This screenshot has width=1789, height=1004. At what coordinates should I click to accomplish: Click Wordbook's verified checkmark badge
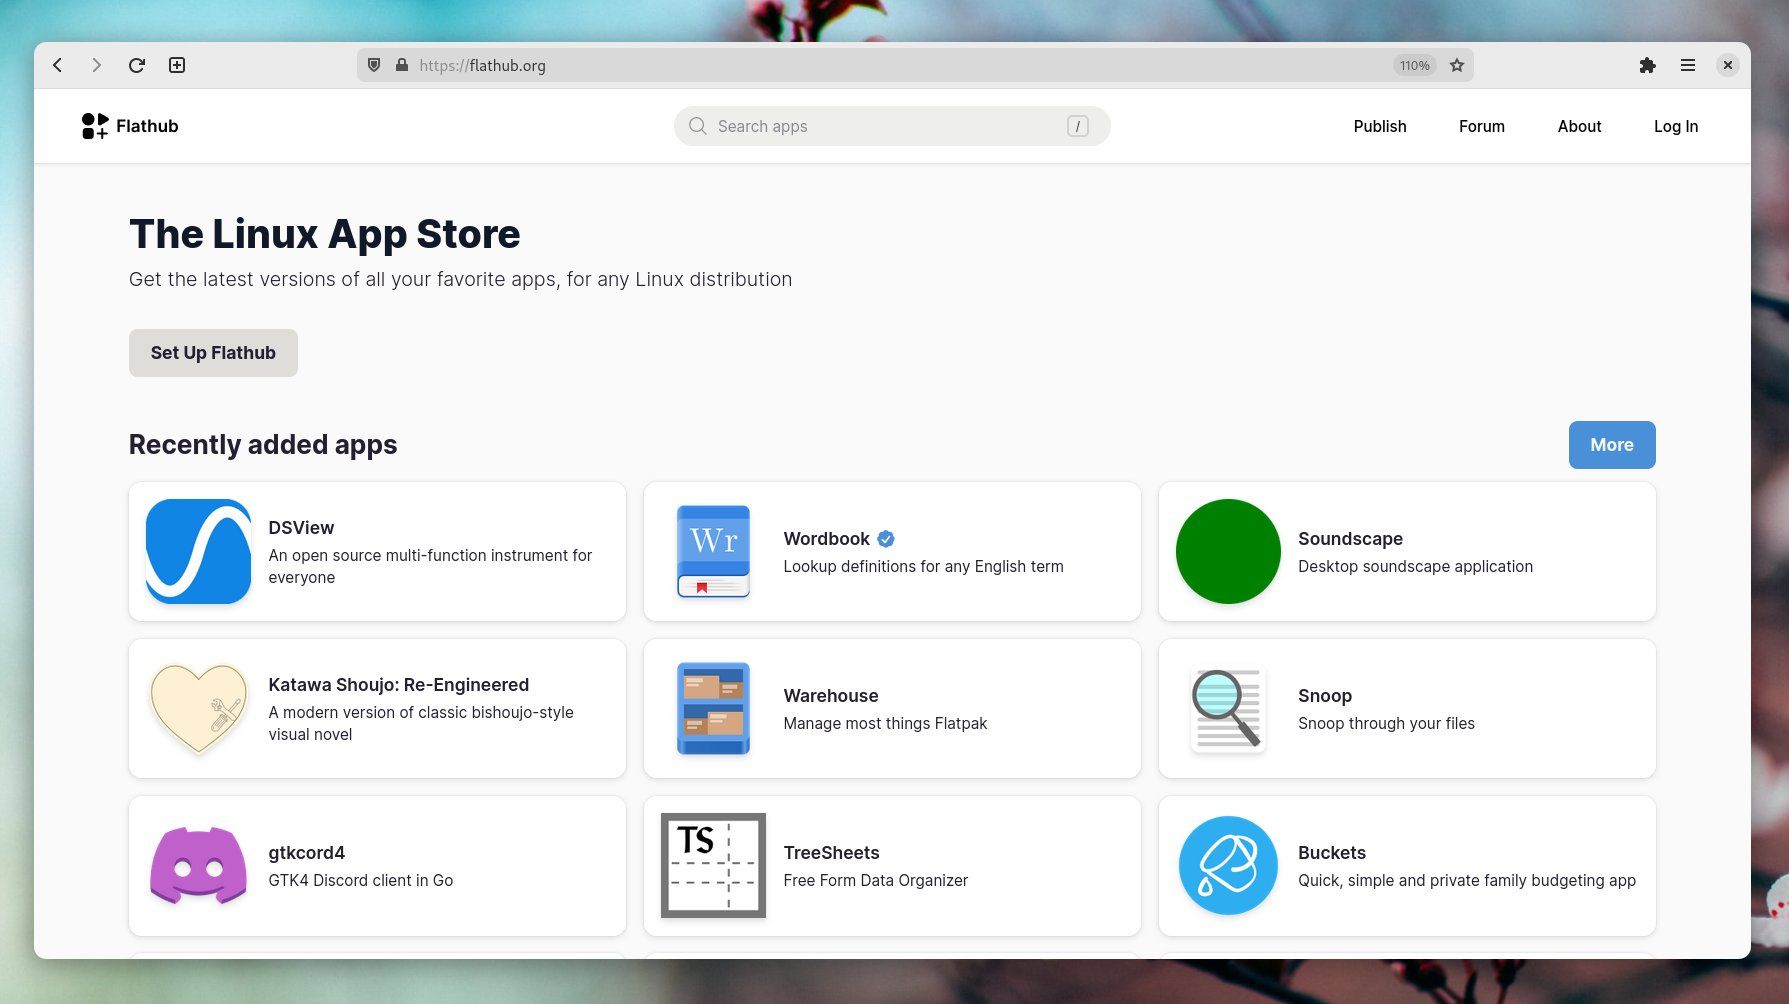click(884, 538)
